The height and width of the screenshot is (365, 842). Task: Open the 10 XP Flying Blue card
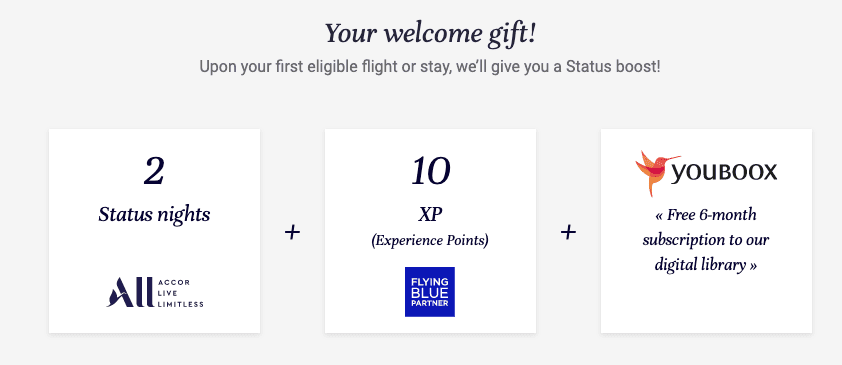[430, 231]
